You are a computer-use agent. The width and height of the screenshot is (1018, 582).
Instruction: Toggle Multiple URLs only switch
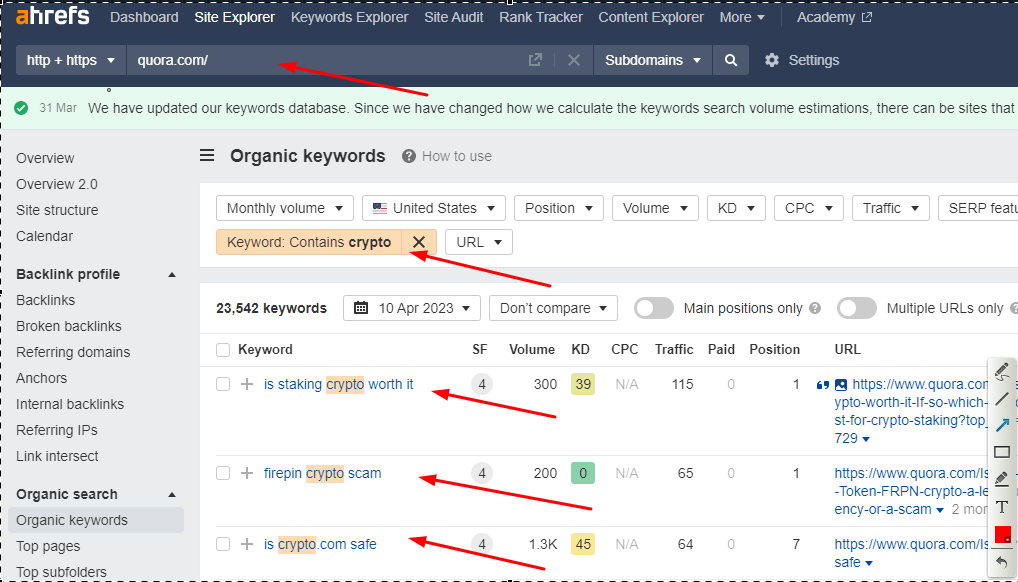(857, 309)
